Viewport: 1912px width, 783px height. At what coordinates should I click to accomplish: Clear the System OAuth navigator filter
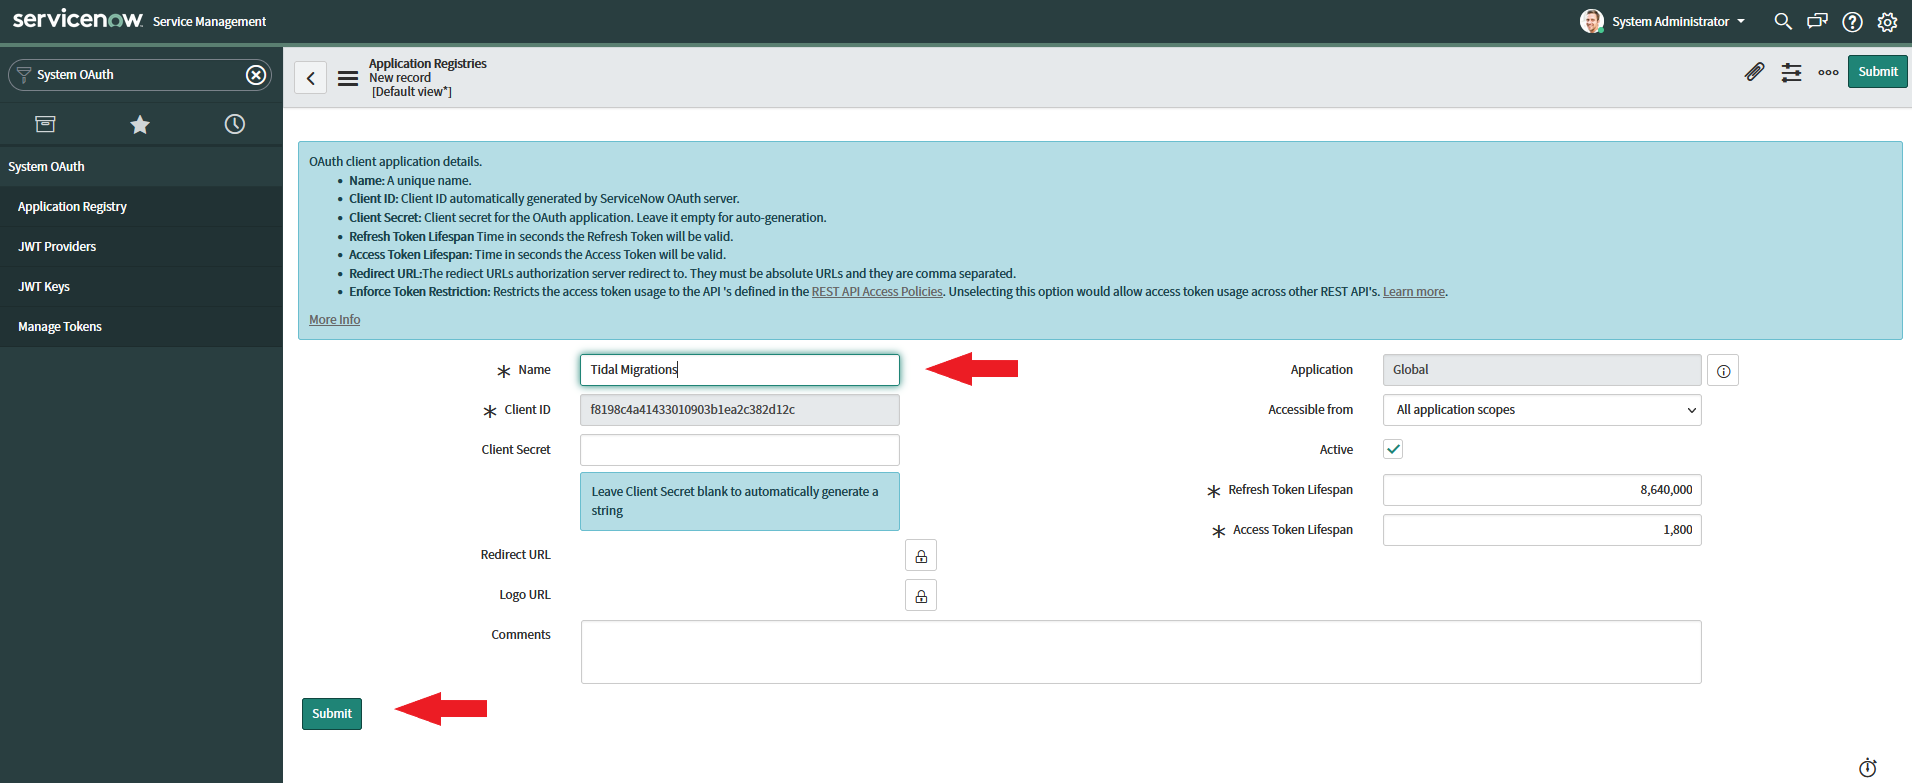coord(256,75)
